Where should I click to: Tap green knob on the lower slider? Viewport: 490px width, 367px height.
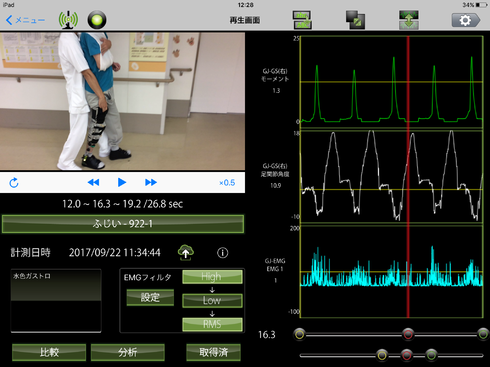coord(431,355)
